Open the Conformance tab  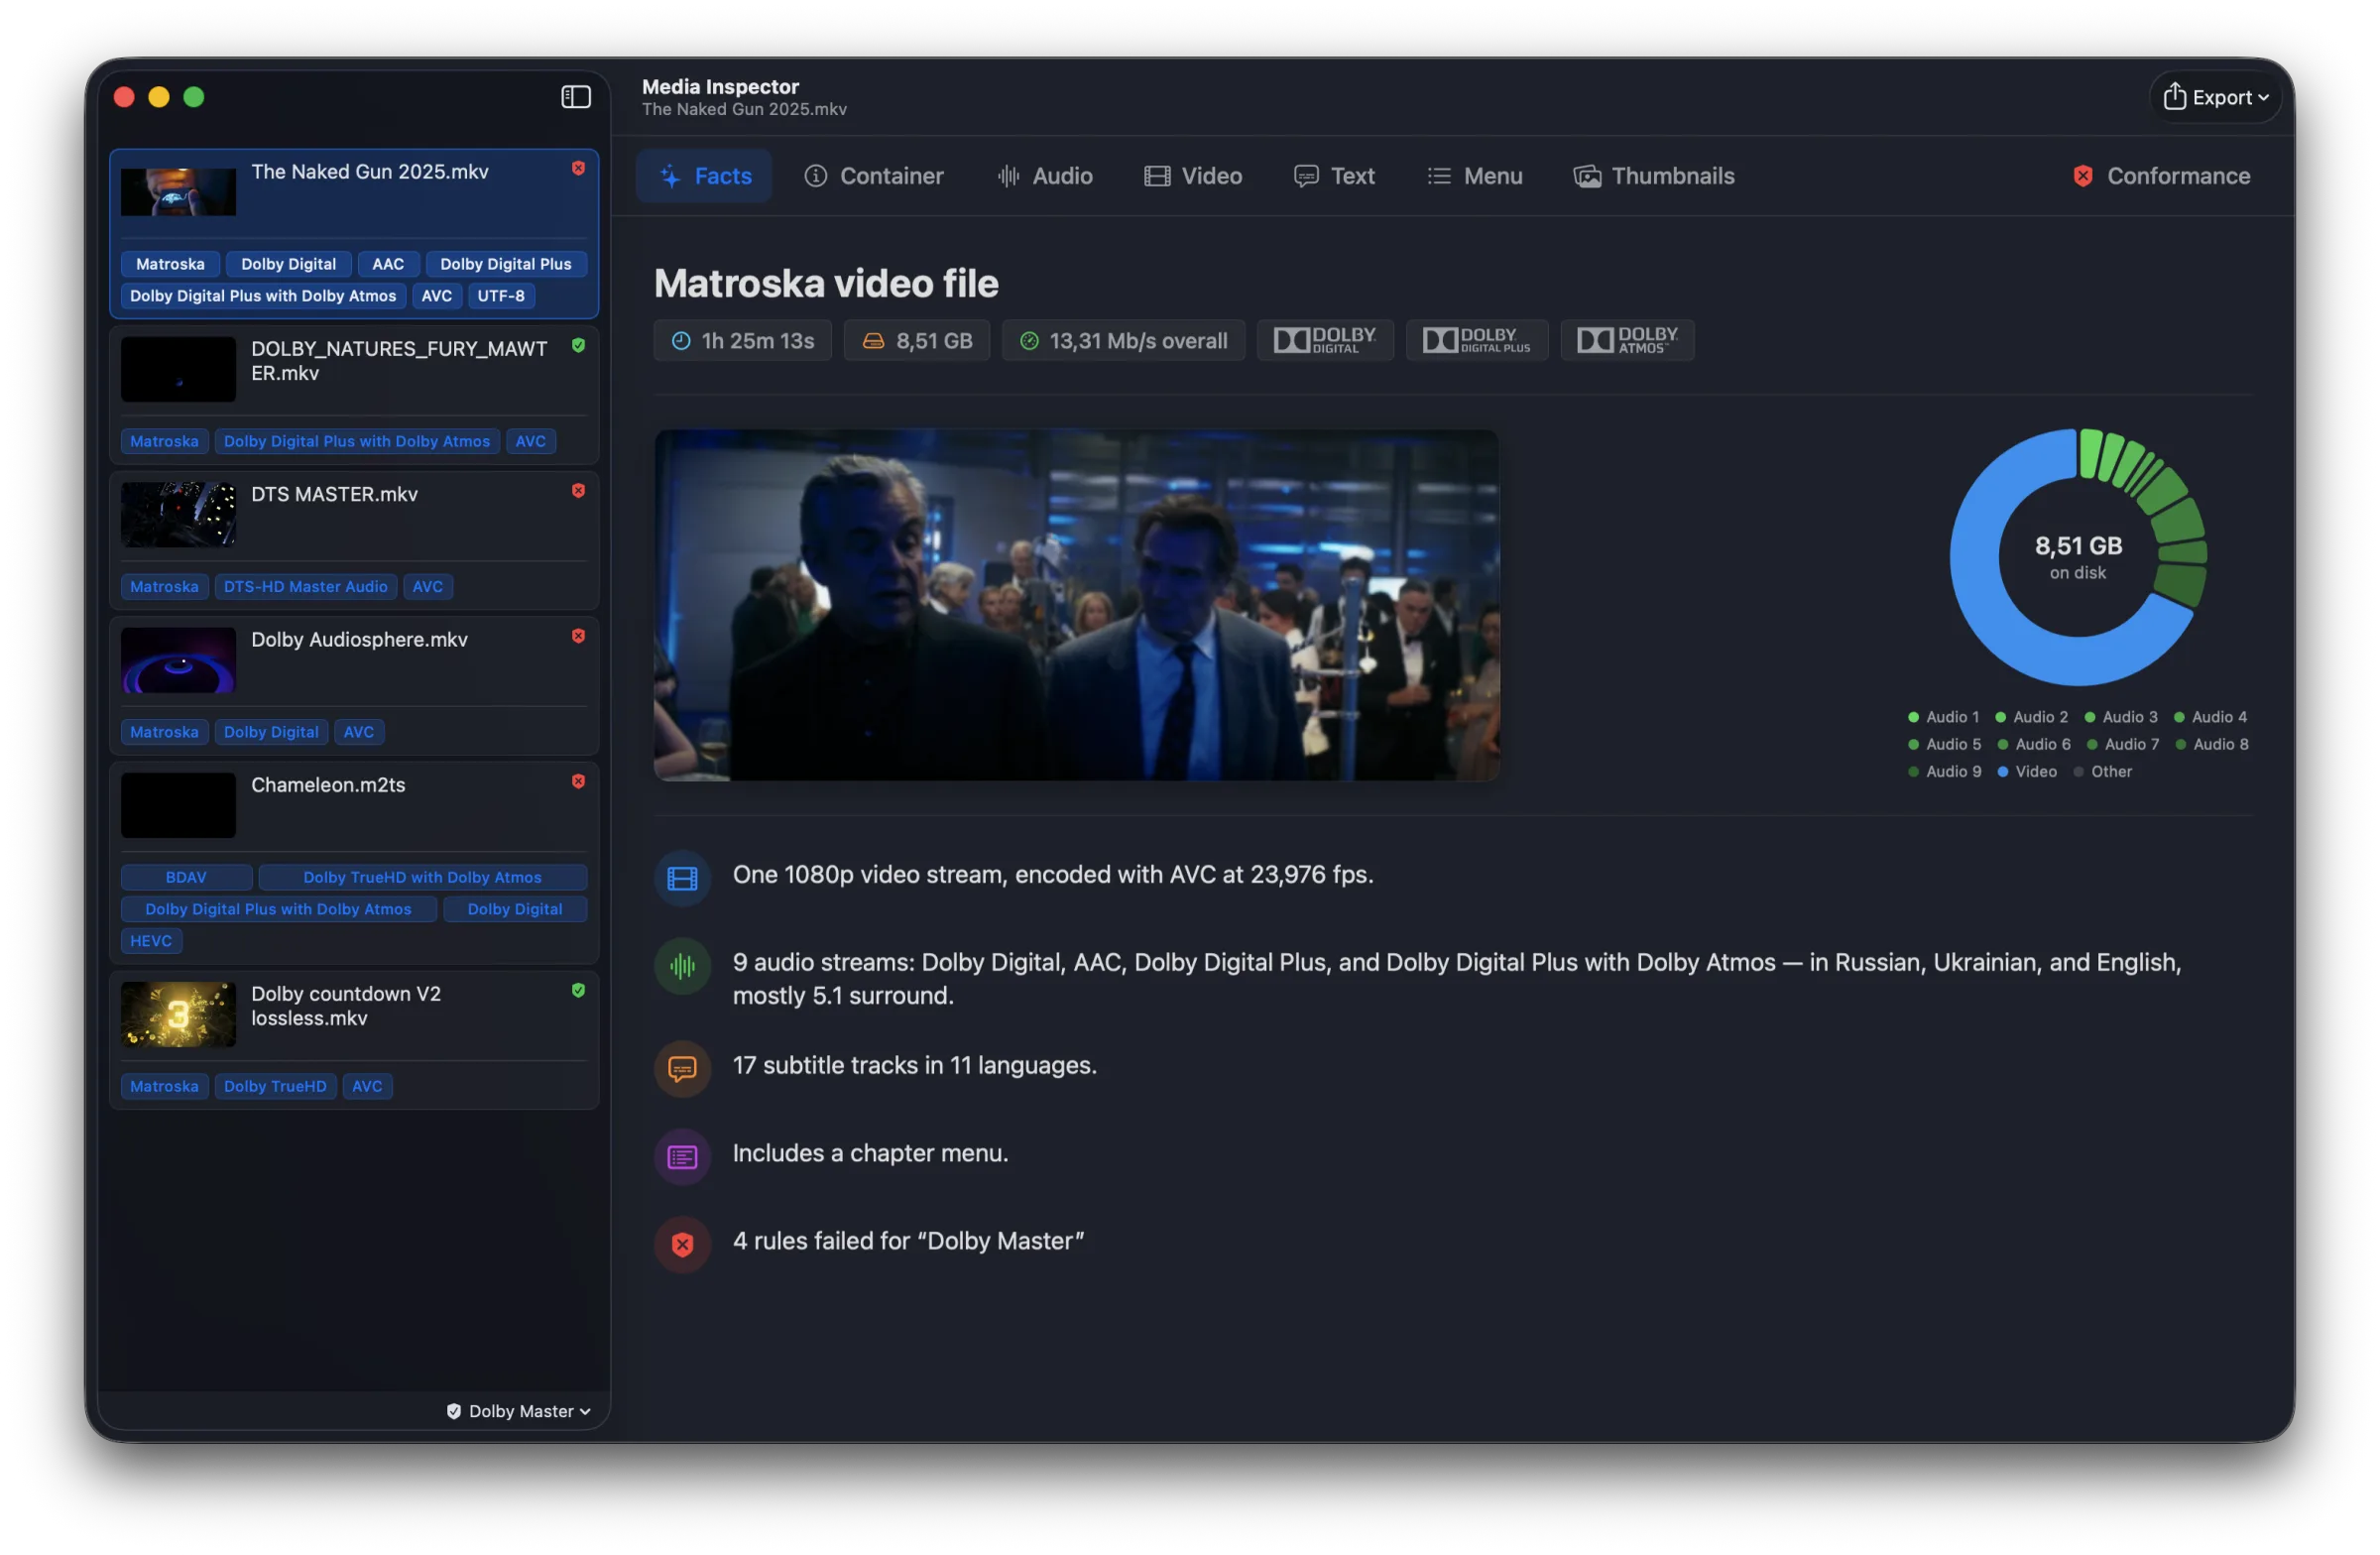pyautogui.click(x=2160, y=176)
